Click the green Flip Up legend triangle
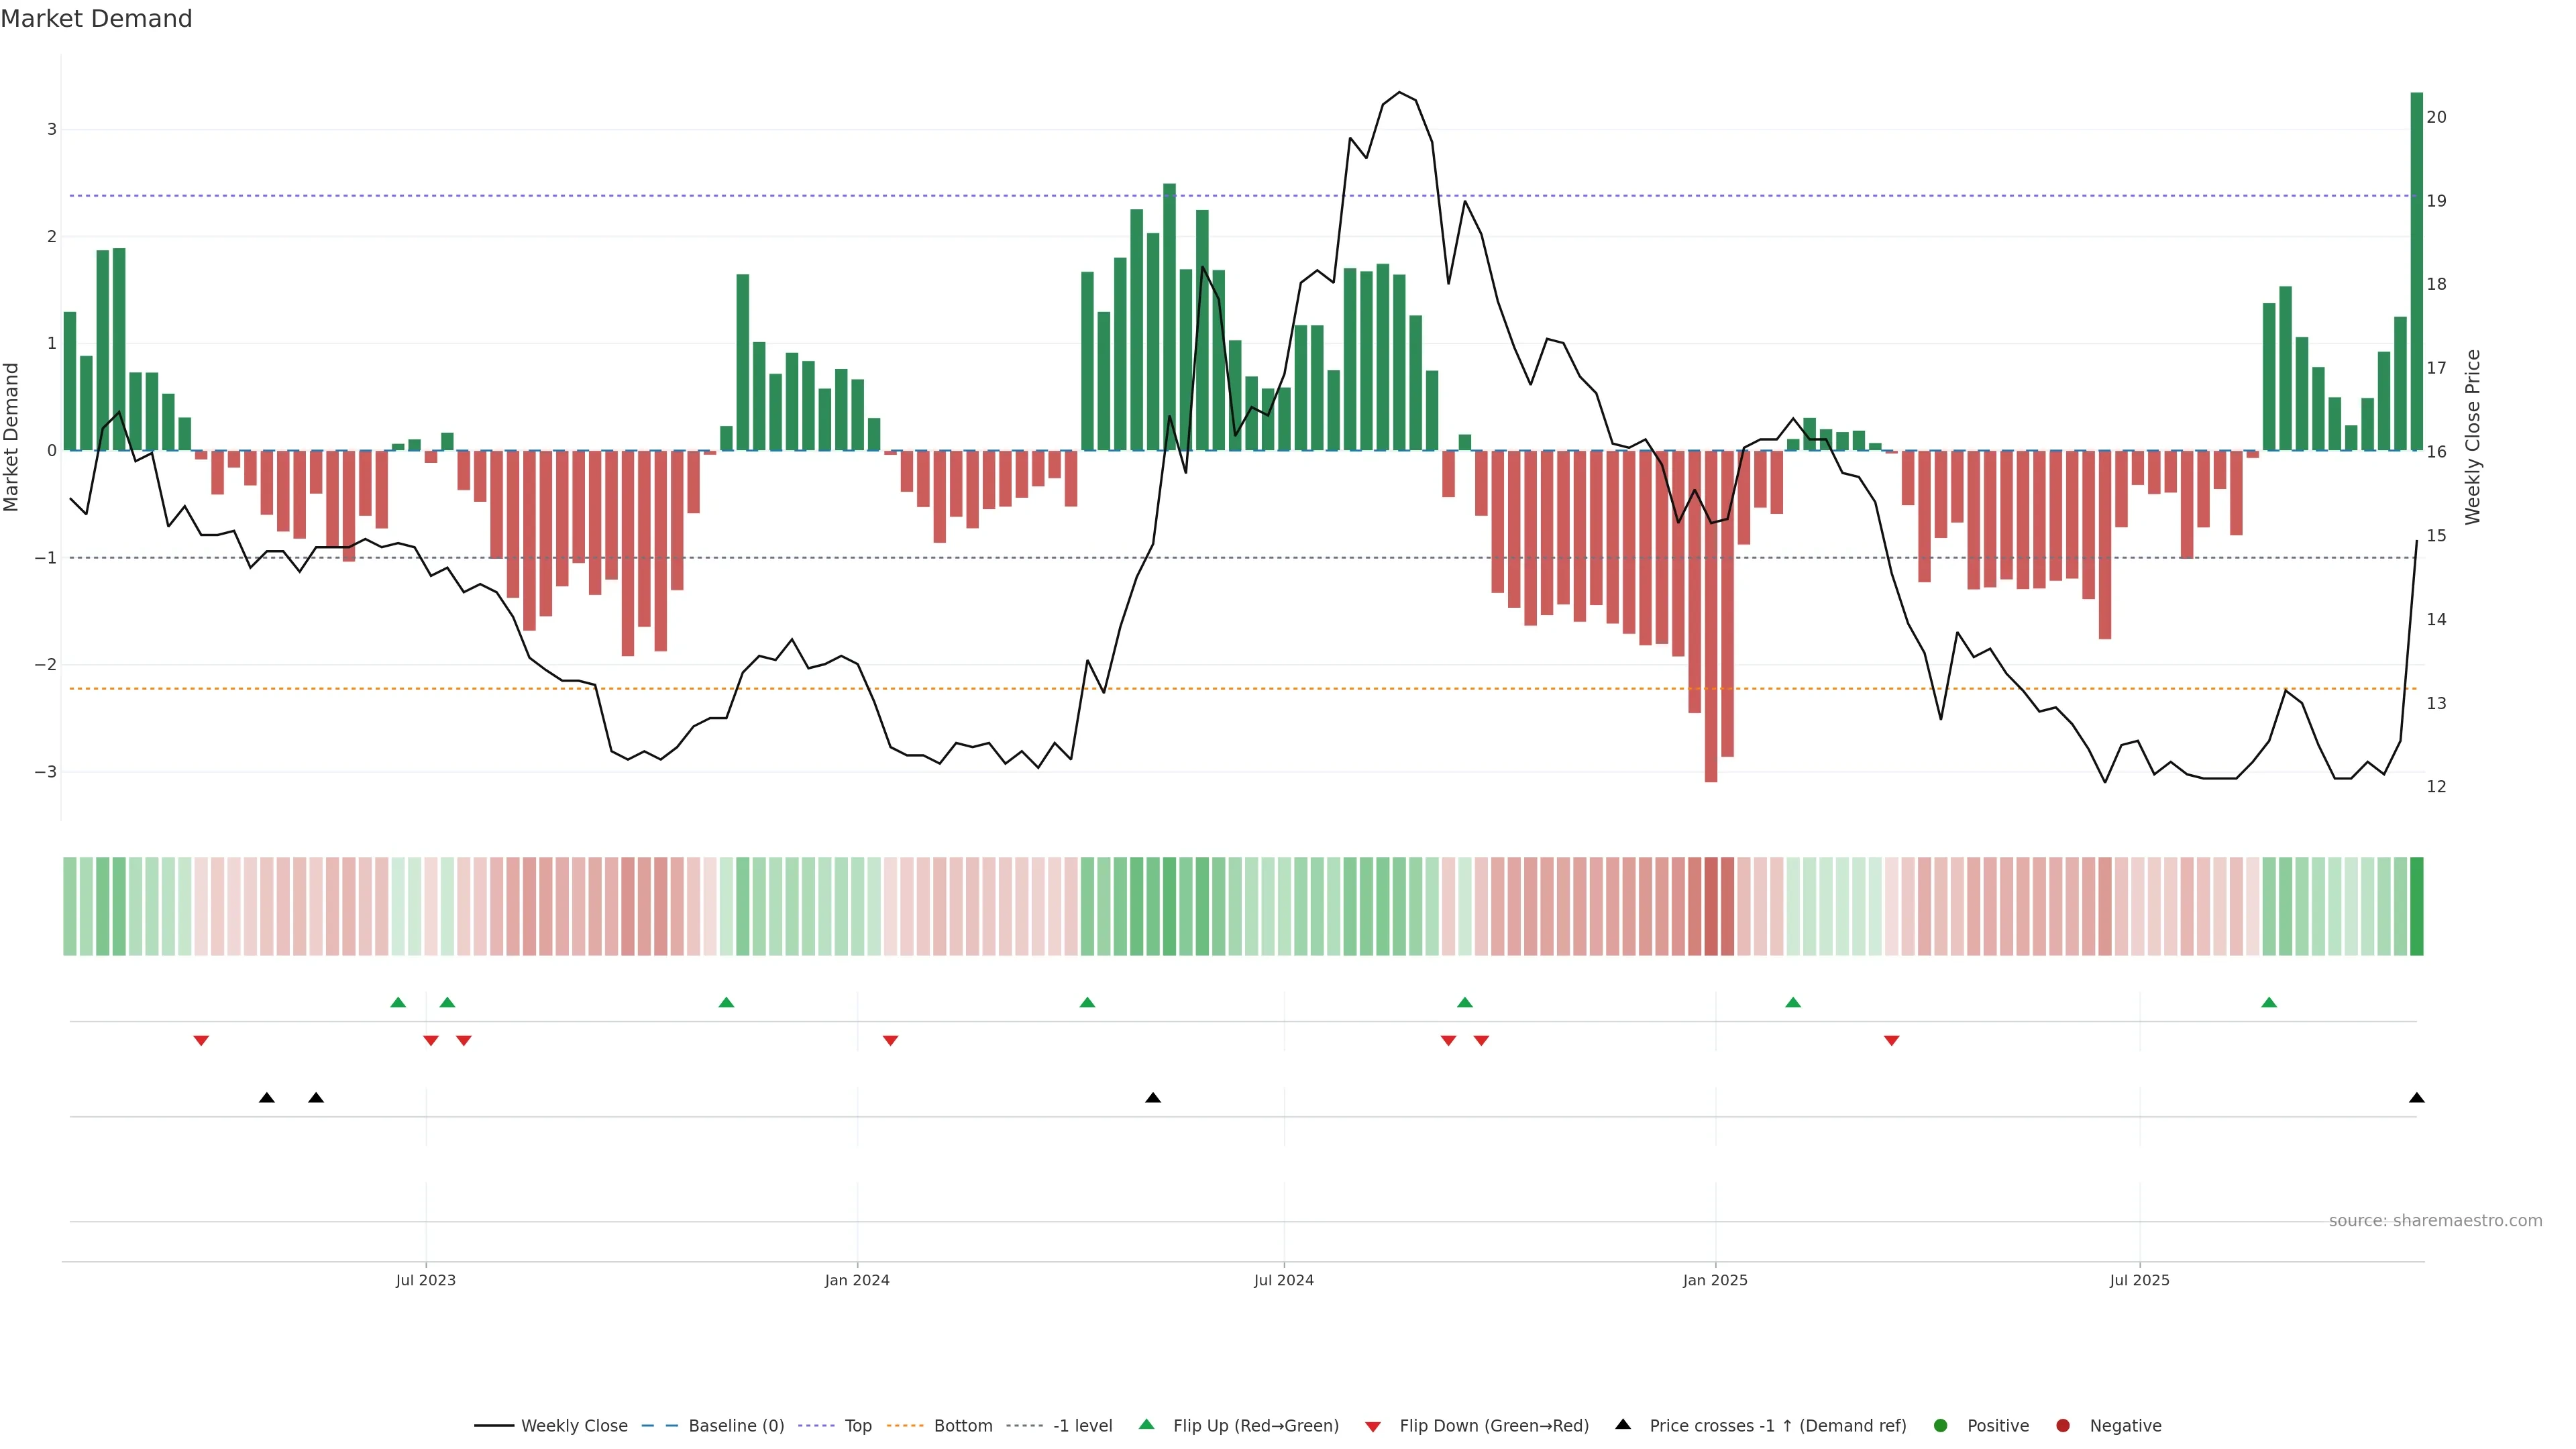The width and height of the screenshot is (2576, 1449). tap(1147, 1425)
